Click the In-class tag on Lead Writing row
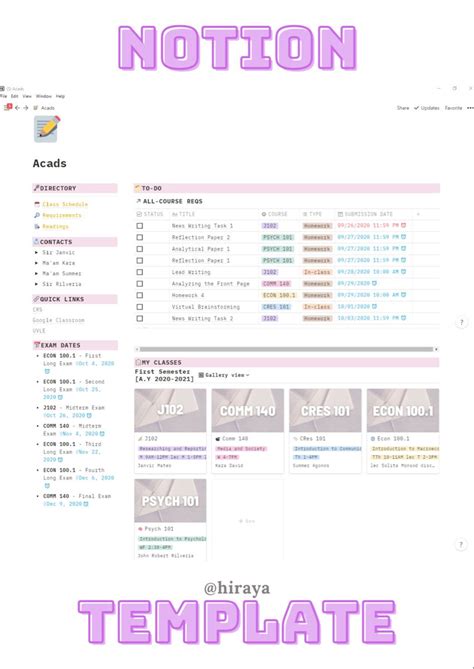474x669 pixels. pyautogui.click(x=317, y=272)
